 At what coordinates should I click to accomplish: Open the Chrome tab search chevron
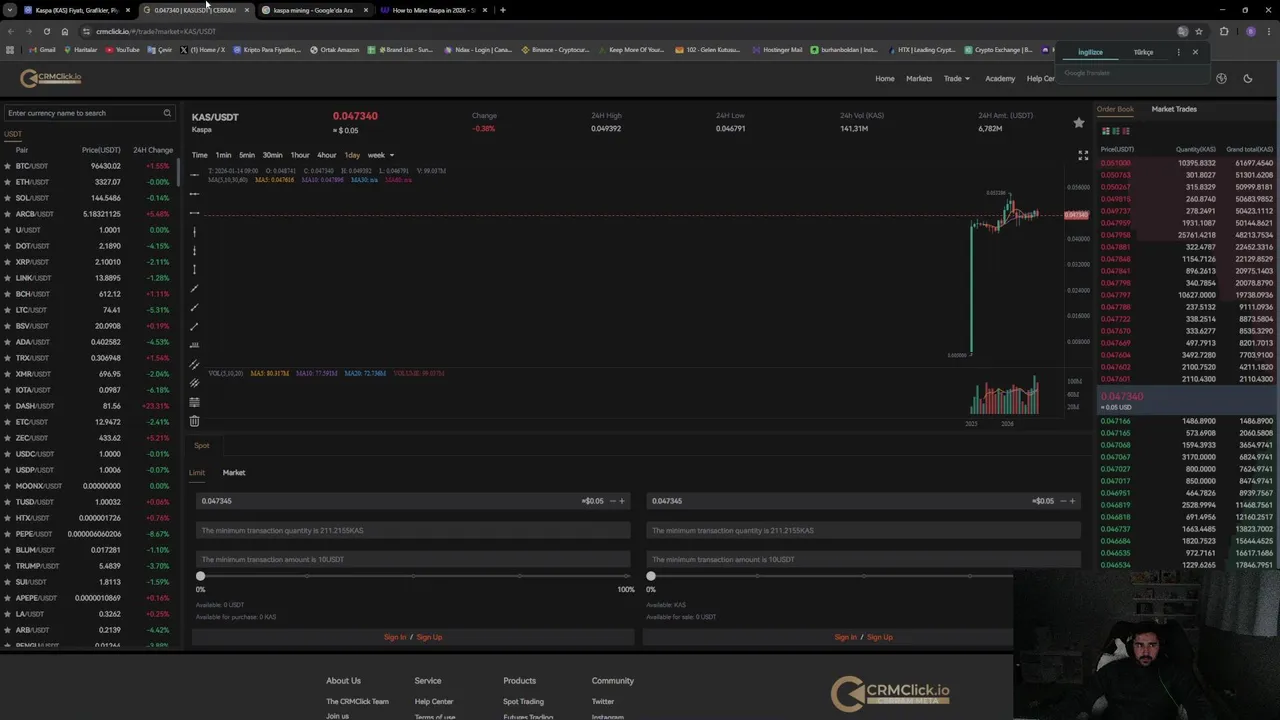(x=10, y=10)
